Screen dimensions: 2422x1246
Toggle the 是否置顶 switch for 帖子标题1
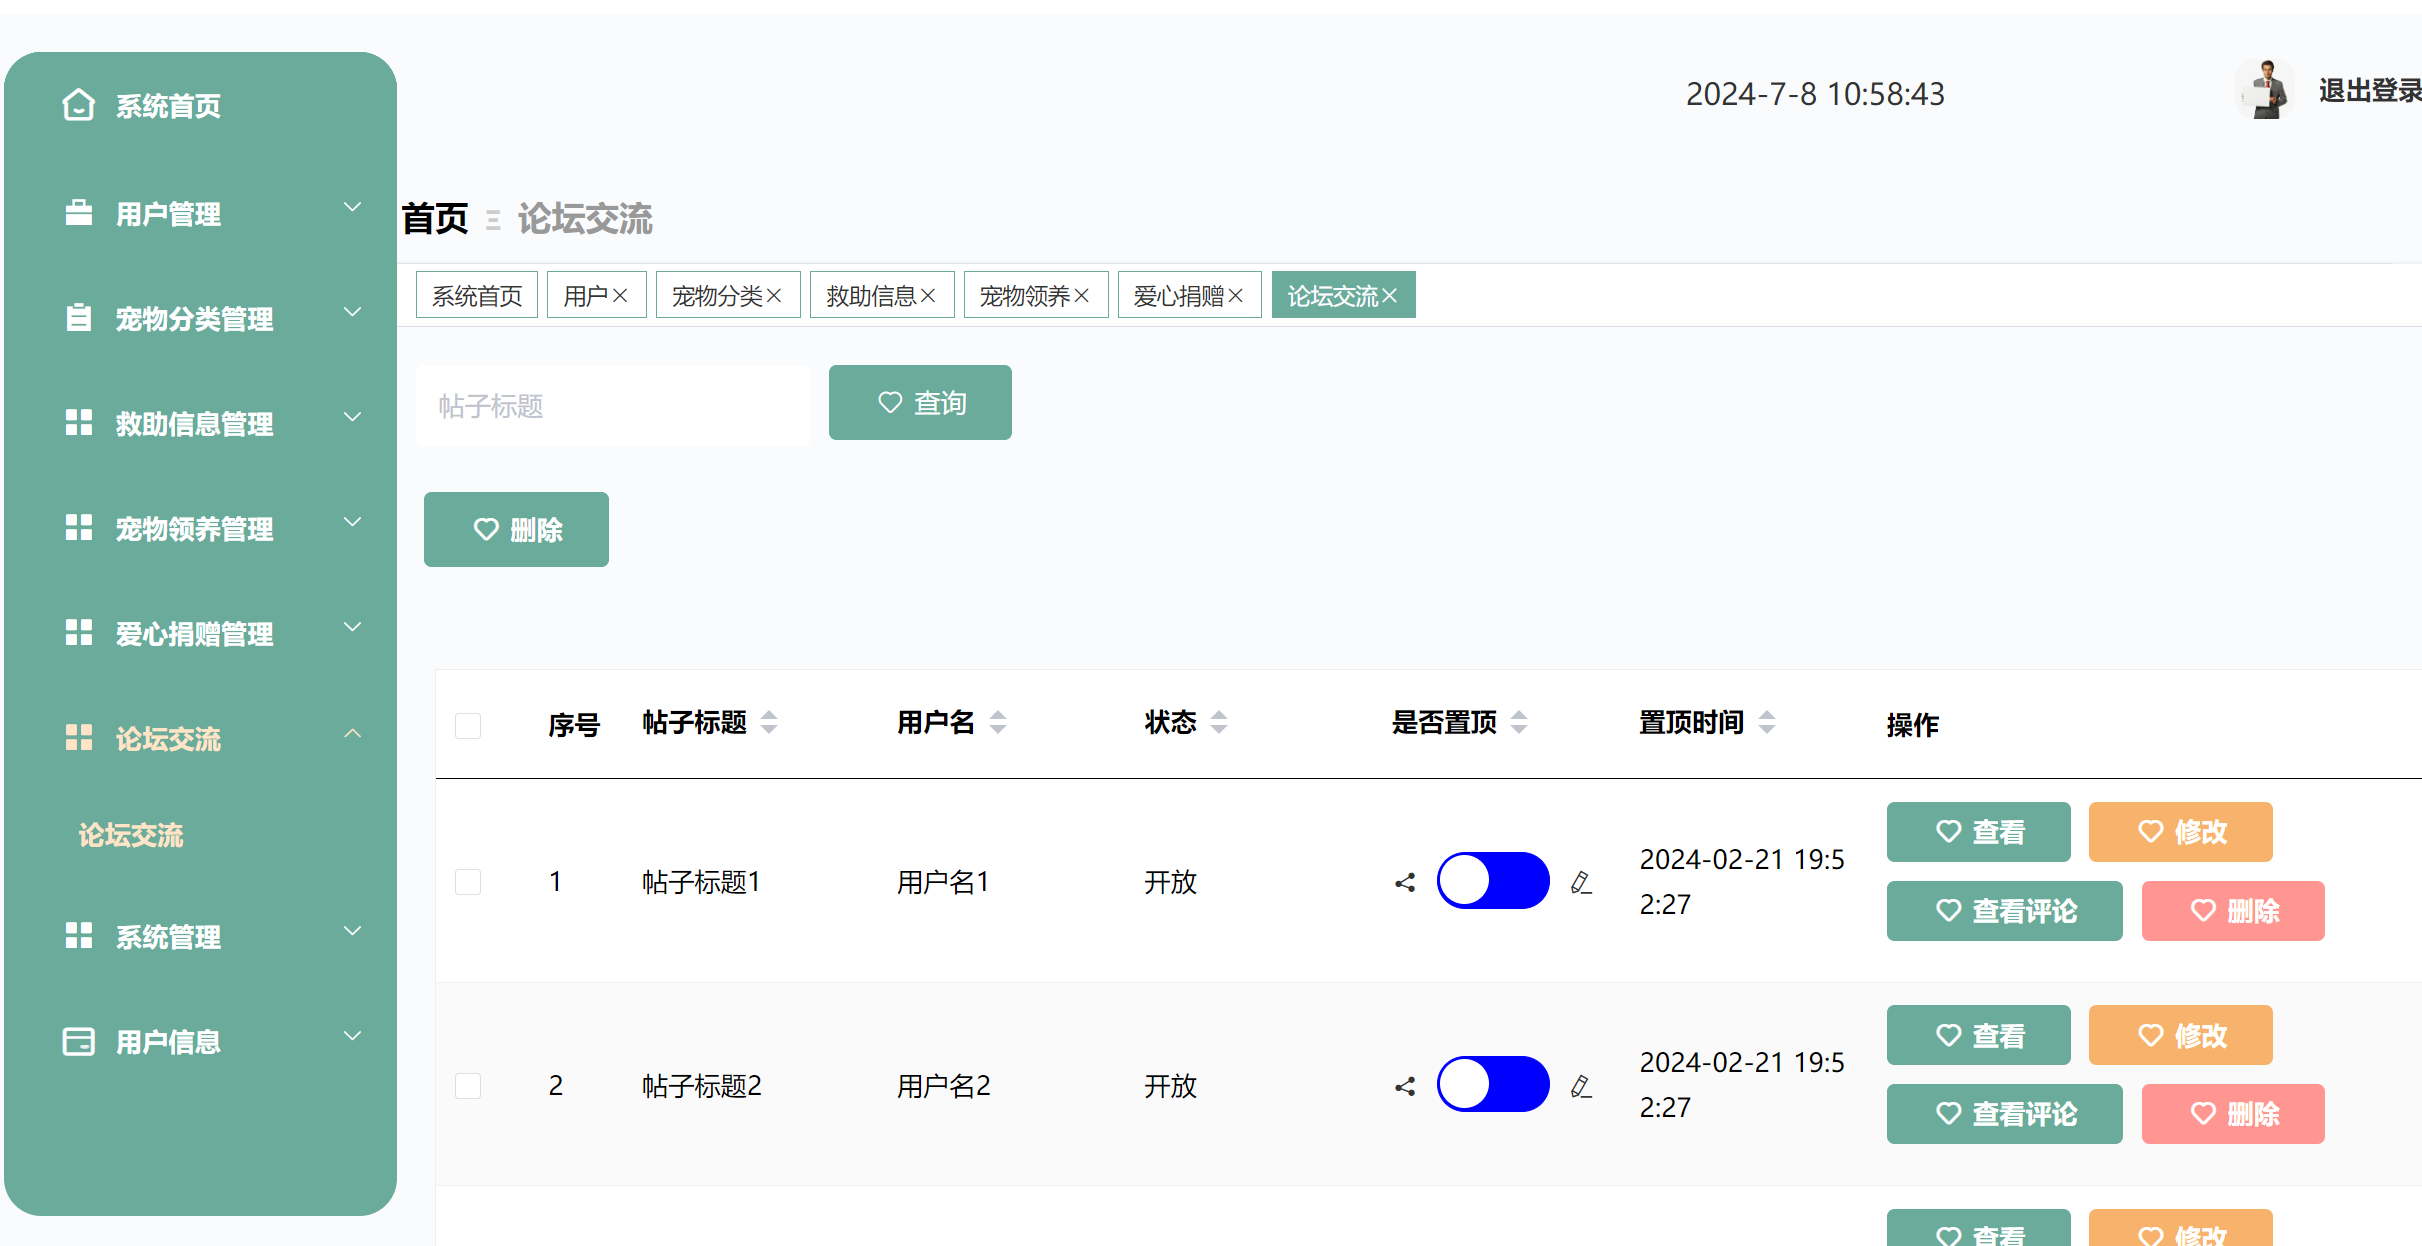(x=1493, y=881)
